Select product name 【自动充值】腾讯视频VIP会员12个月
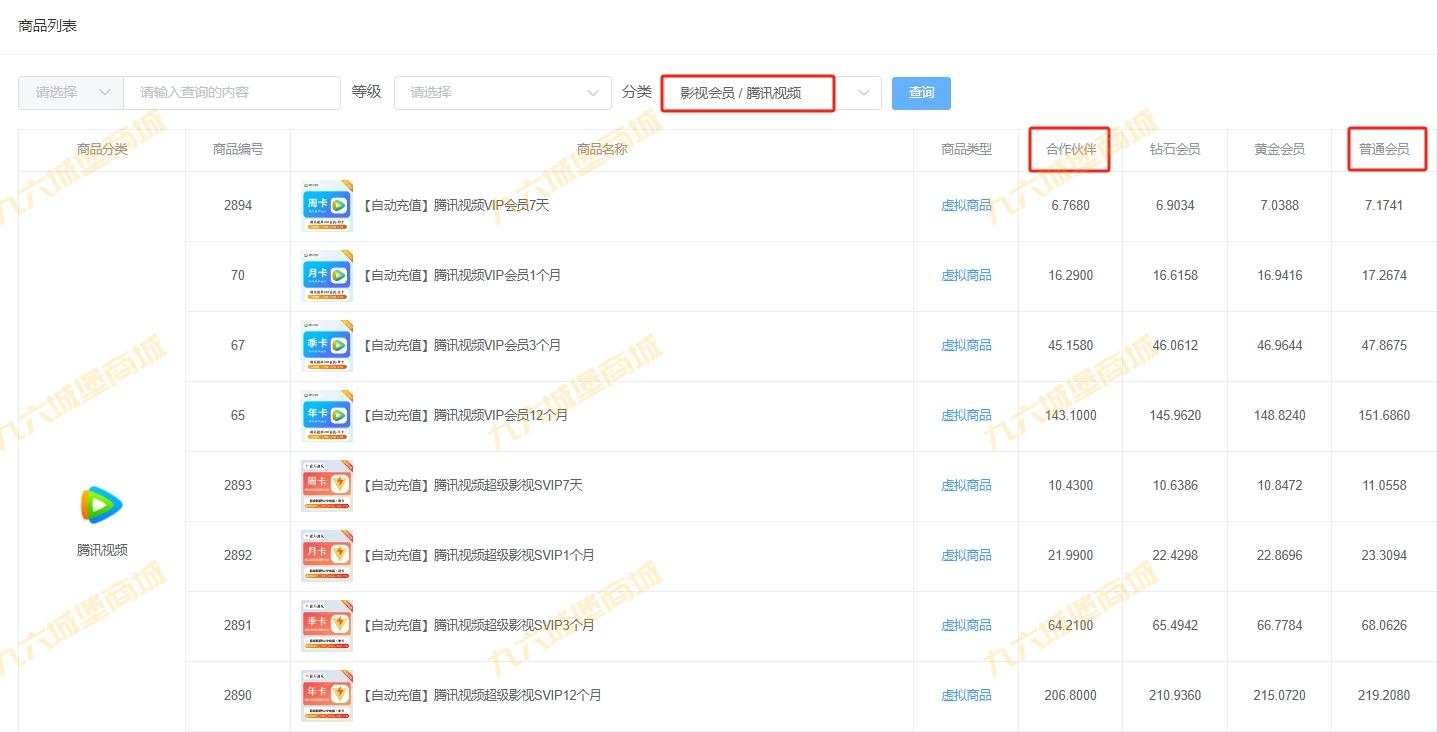1437x732 pixels. (x=464, y=415)
